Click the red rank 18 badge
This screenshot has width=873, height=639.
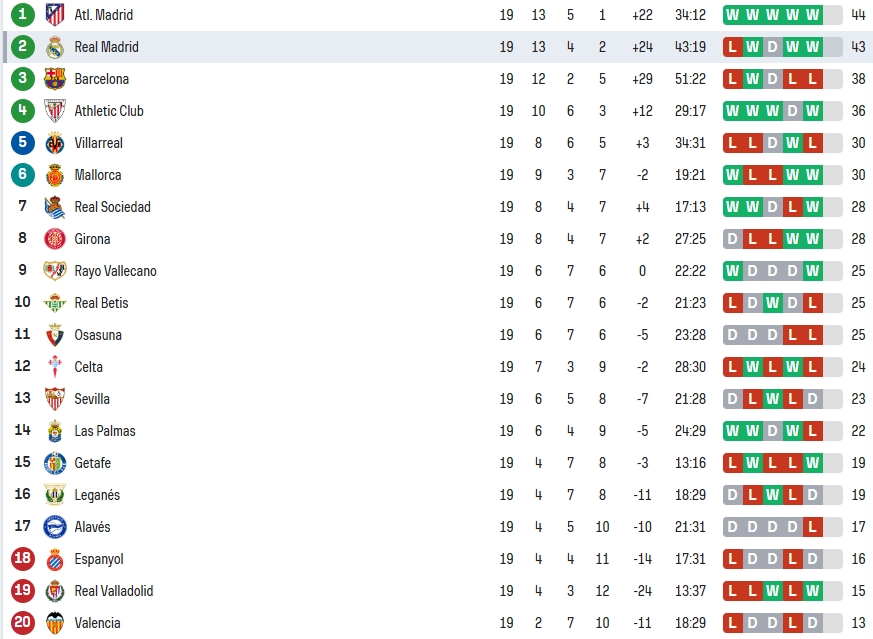22,558
